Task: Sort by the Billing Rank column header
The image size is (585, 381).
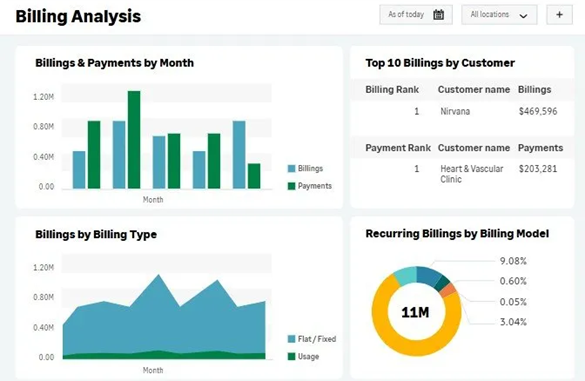Action: [392, 90]
